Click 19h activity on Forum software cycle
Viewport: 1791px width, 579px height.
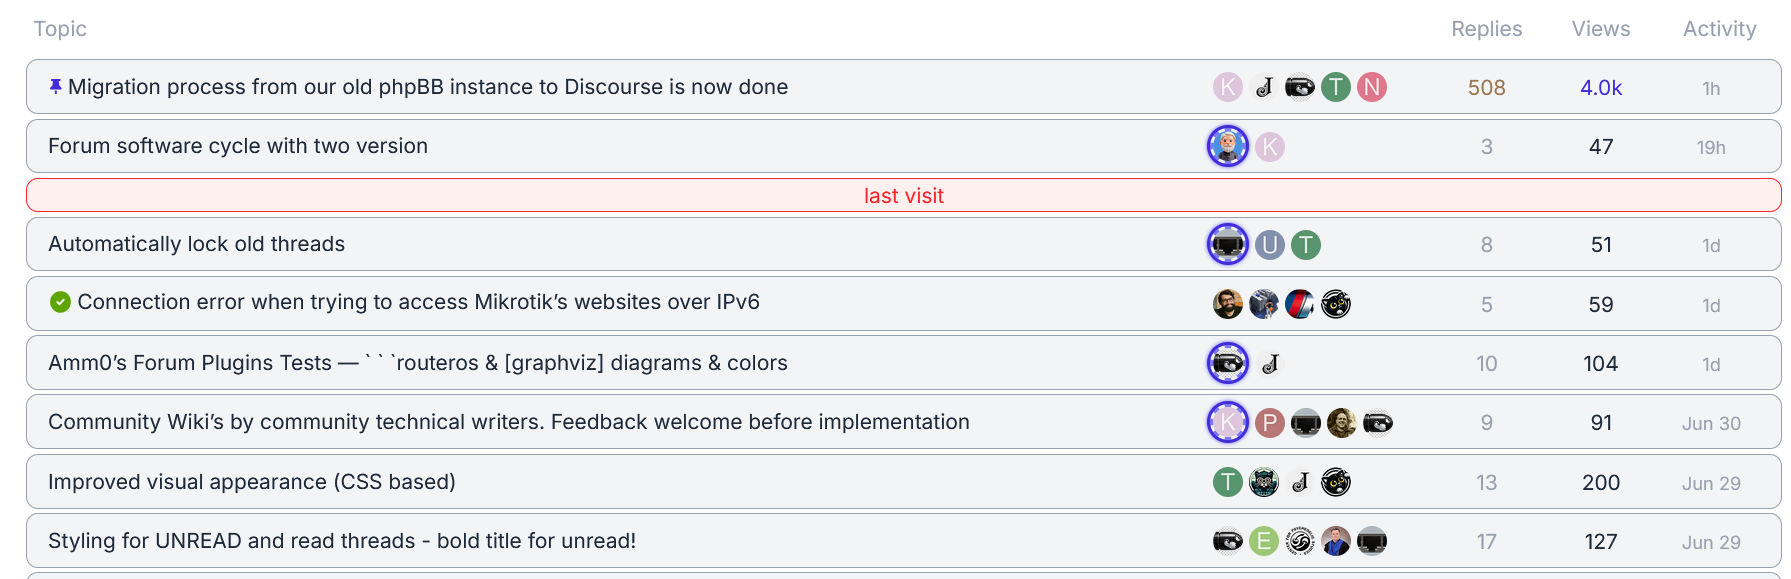[x=1711, y=148]
